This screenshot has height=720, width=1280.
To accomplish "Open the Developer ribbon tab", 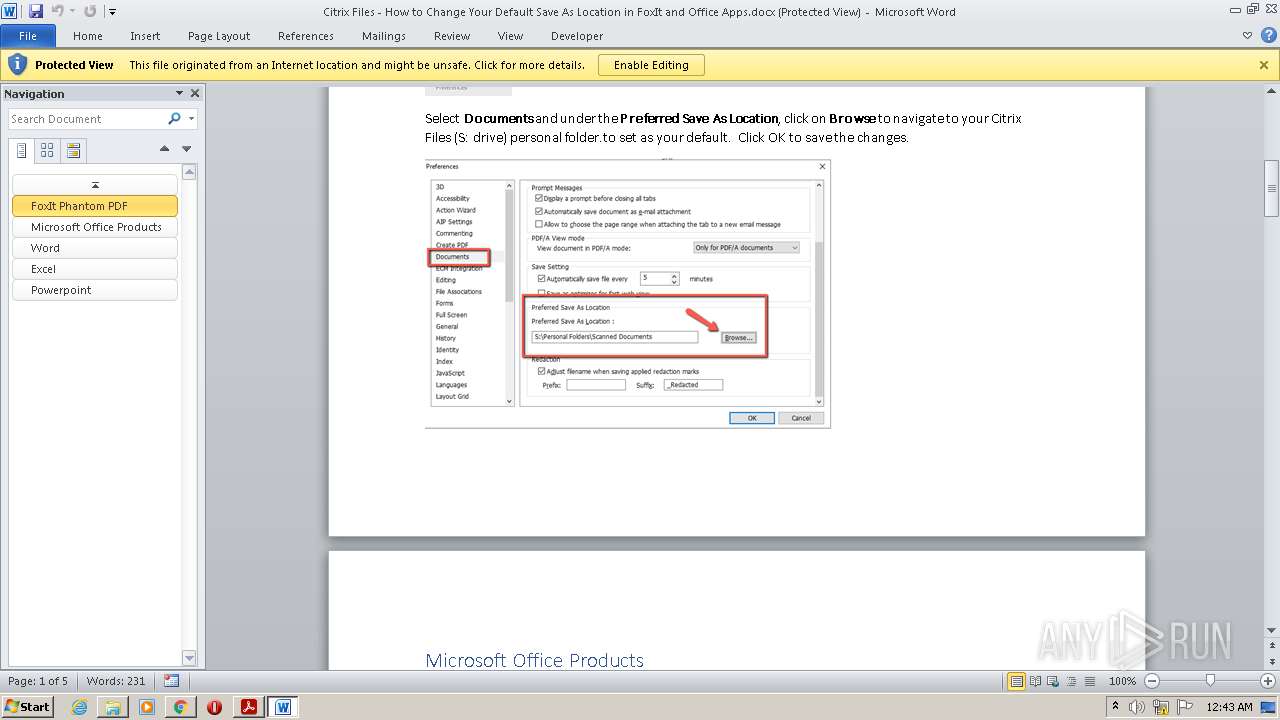I will coord(577,36).
